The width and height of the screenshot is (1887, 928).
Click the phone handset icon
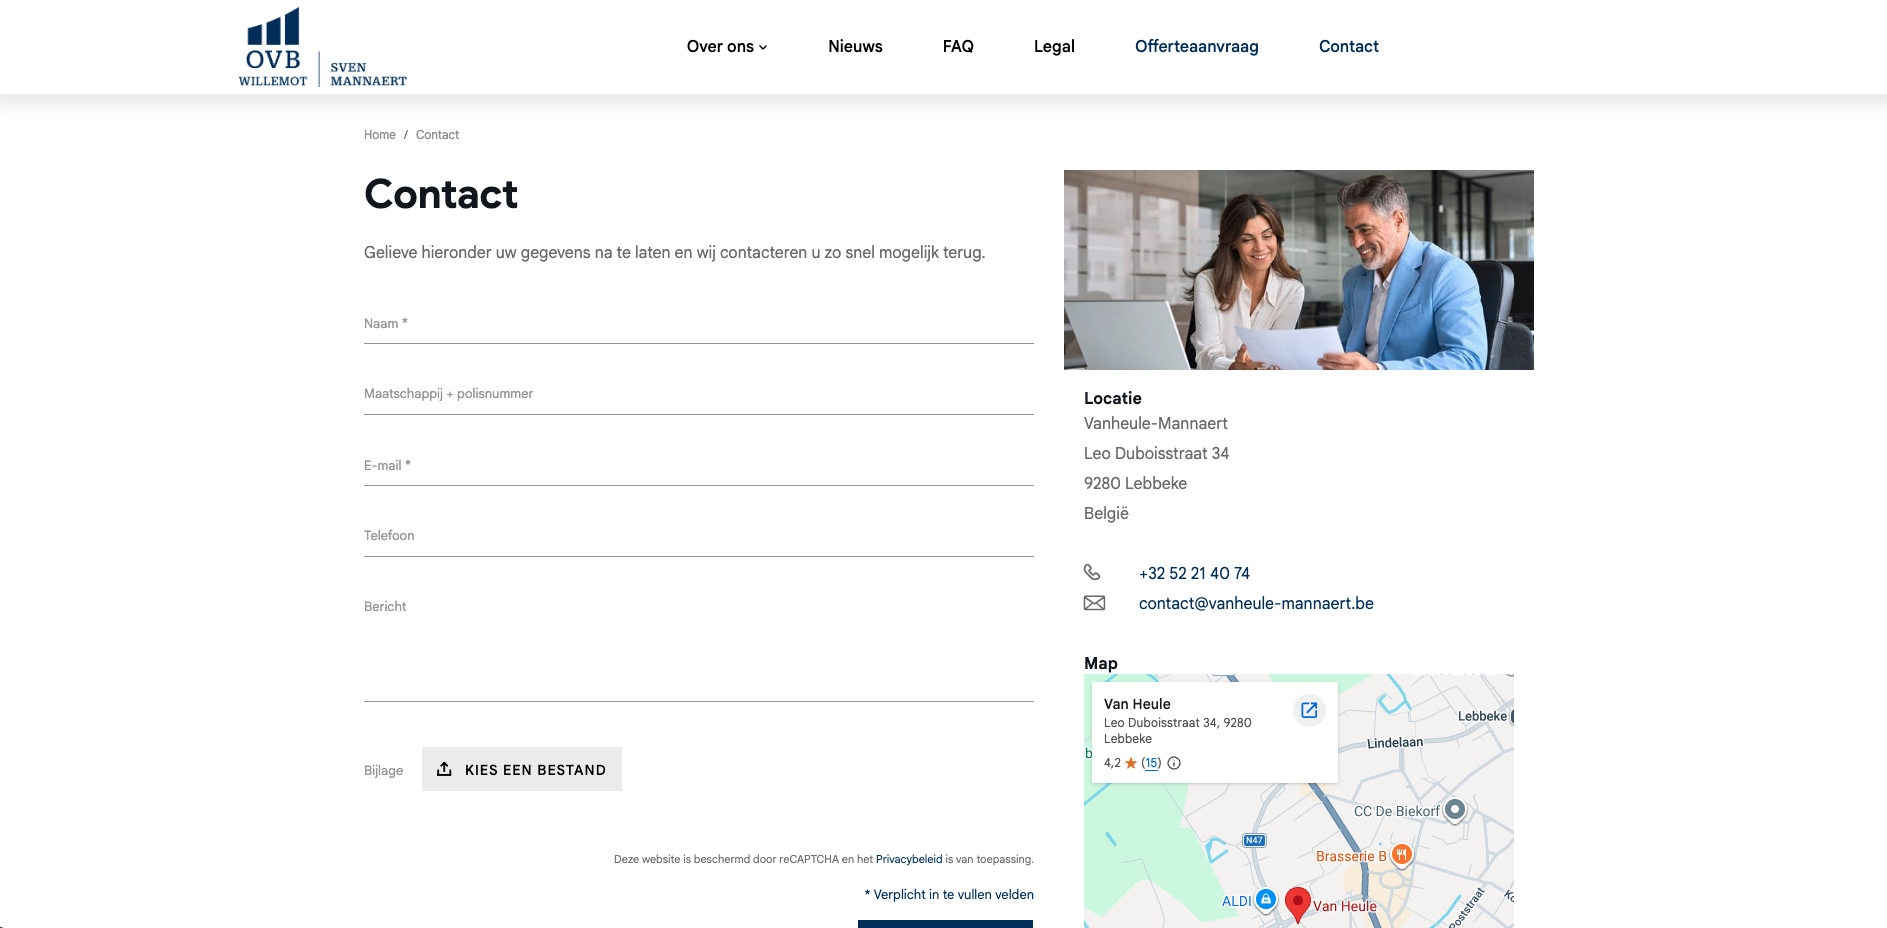coord(1092,572)
